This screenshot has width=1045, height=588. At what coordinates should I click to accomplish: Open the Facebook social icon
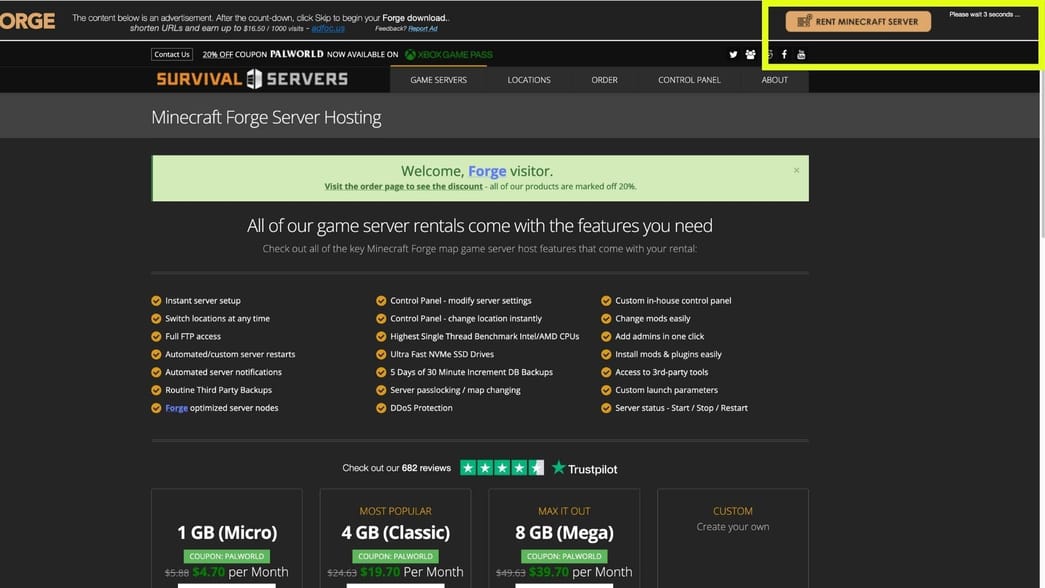pos(784,54)
